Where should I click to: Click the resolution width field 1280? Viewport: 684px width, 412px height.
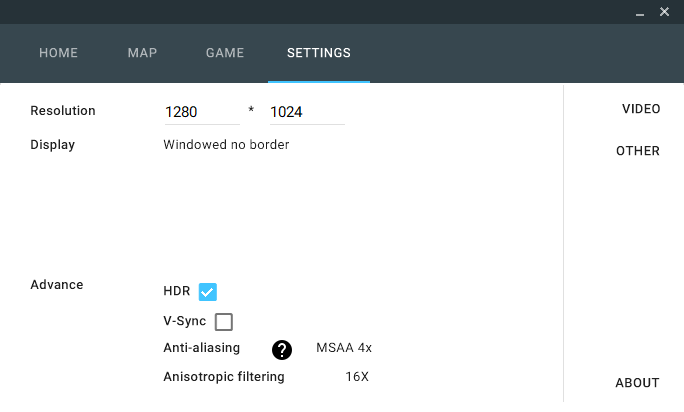201,112
